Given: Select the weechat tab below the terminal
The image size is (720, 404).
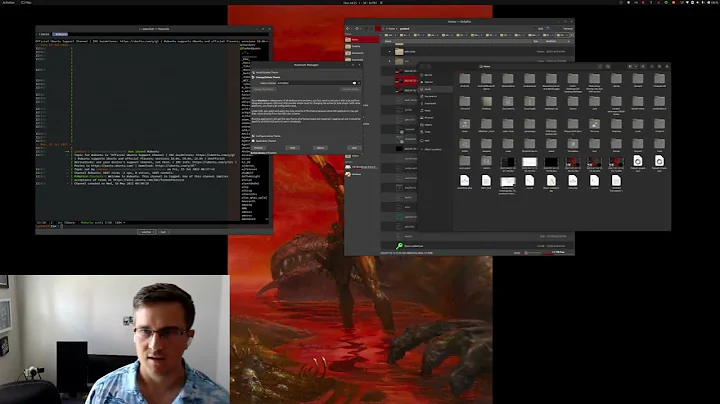Looking at the screenshot, I should (x=146, y=232).
